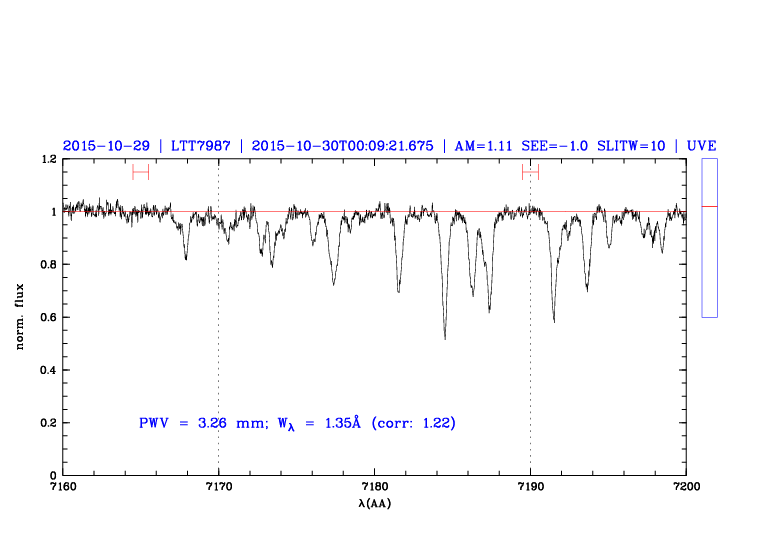Click the right red range marker near 7190
Screen dimensions: 782x542
530,172
